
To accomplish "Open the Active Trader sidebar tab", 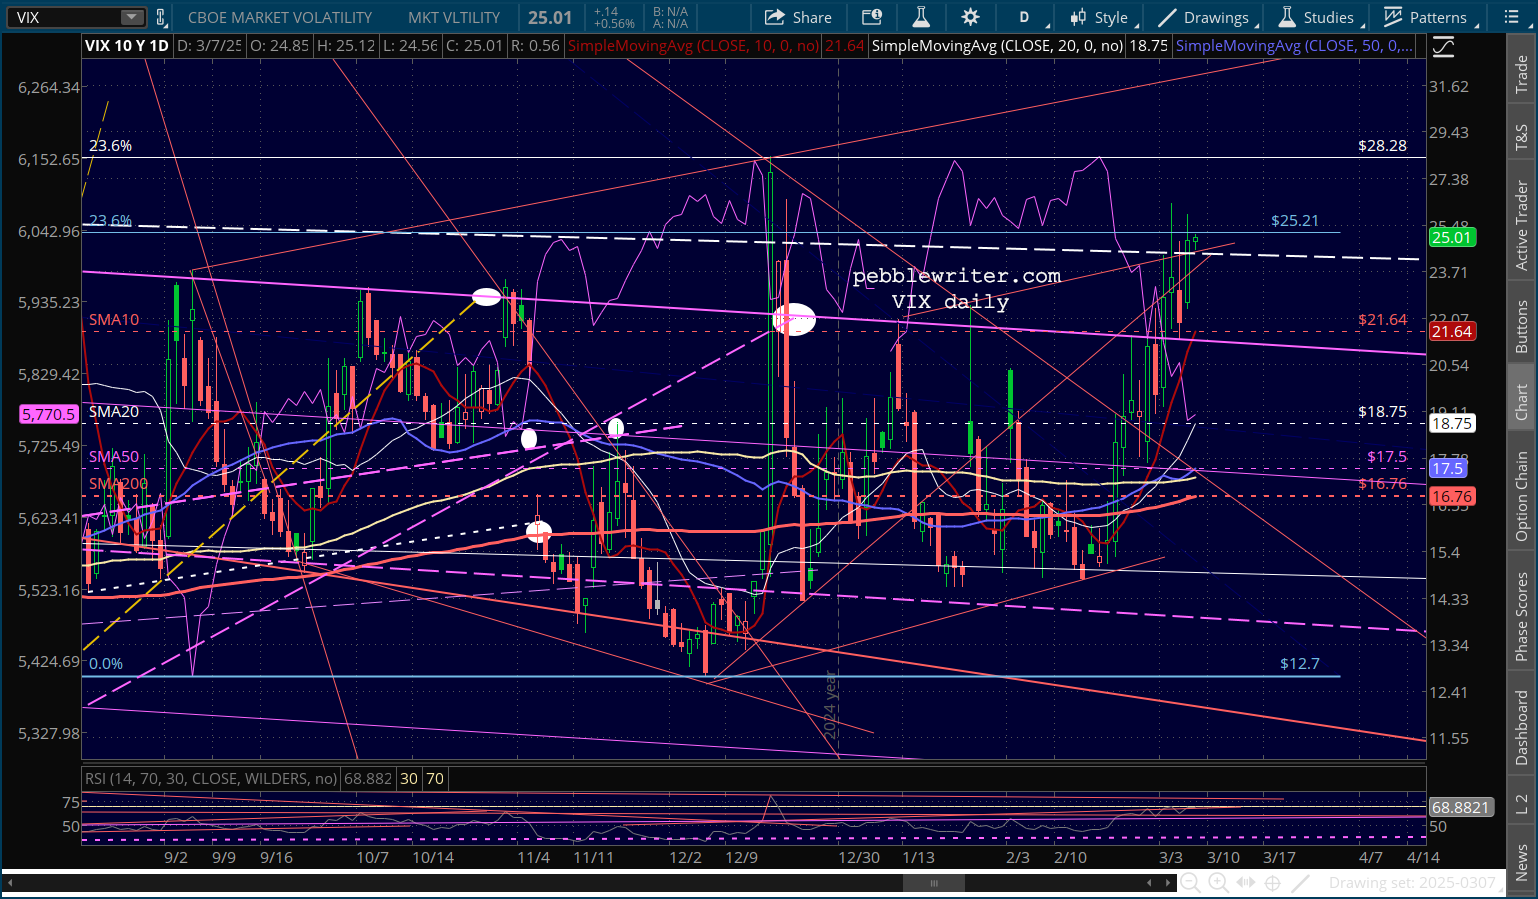I will (x=1522, y=225).
